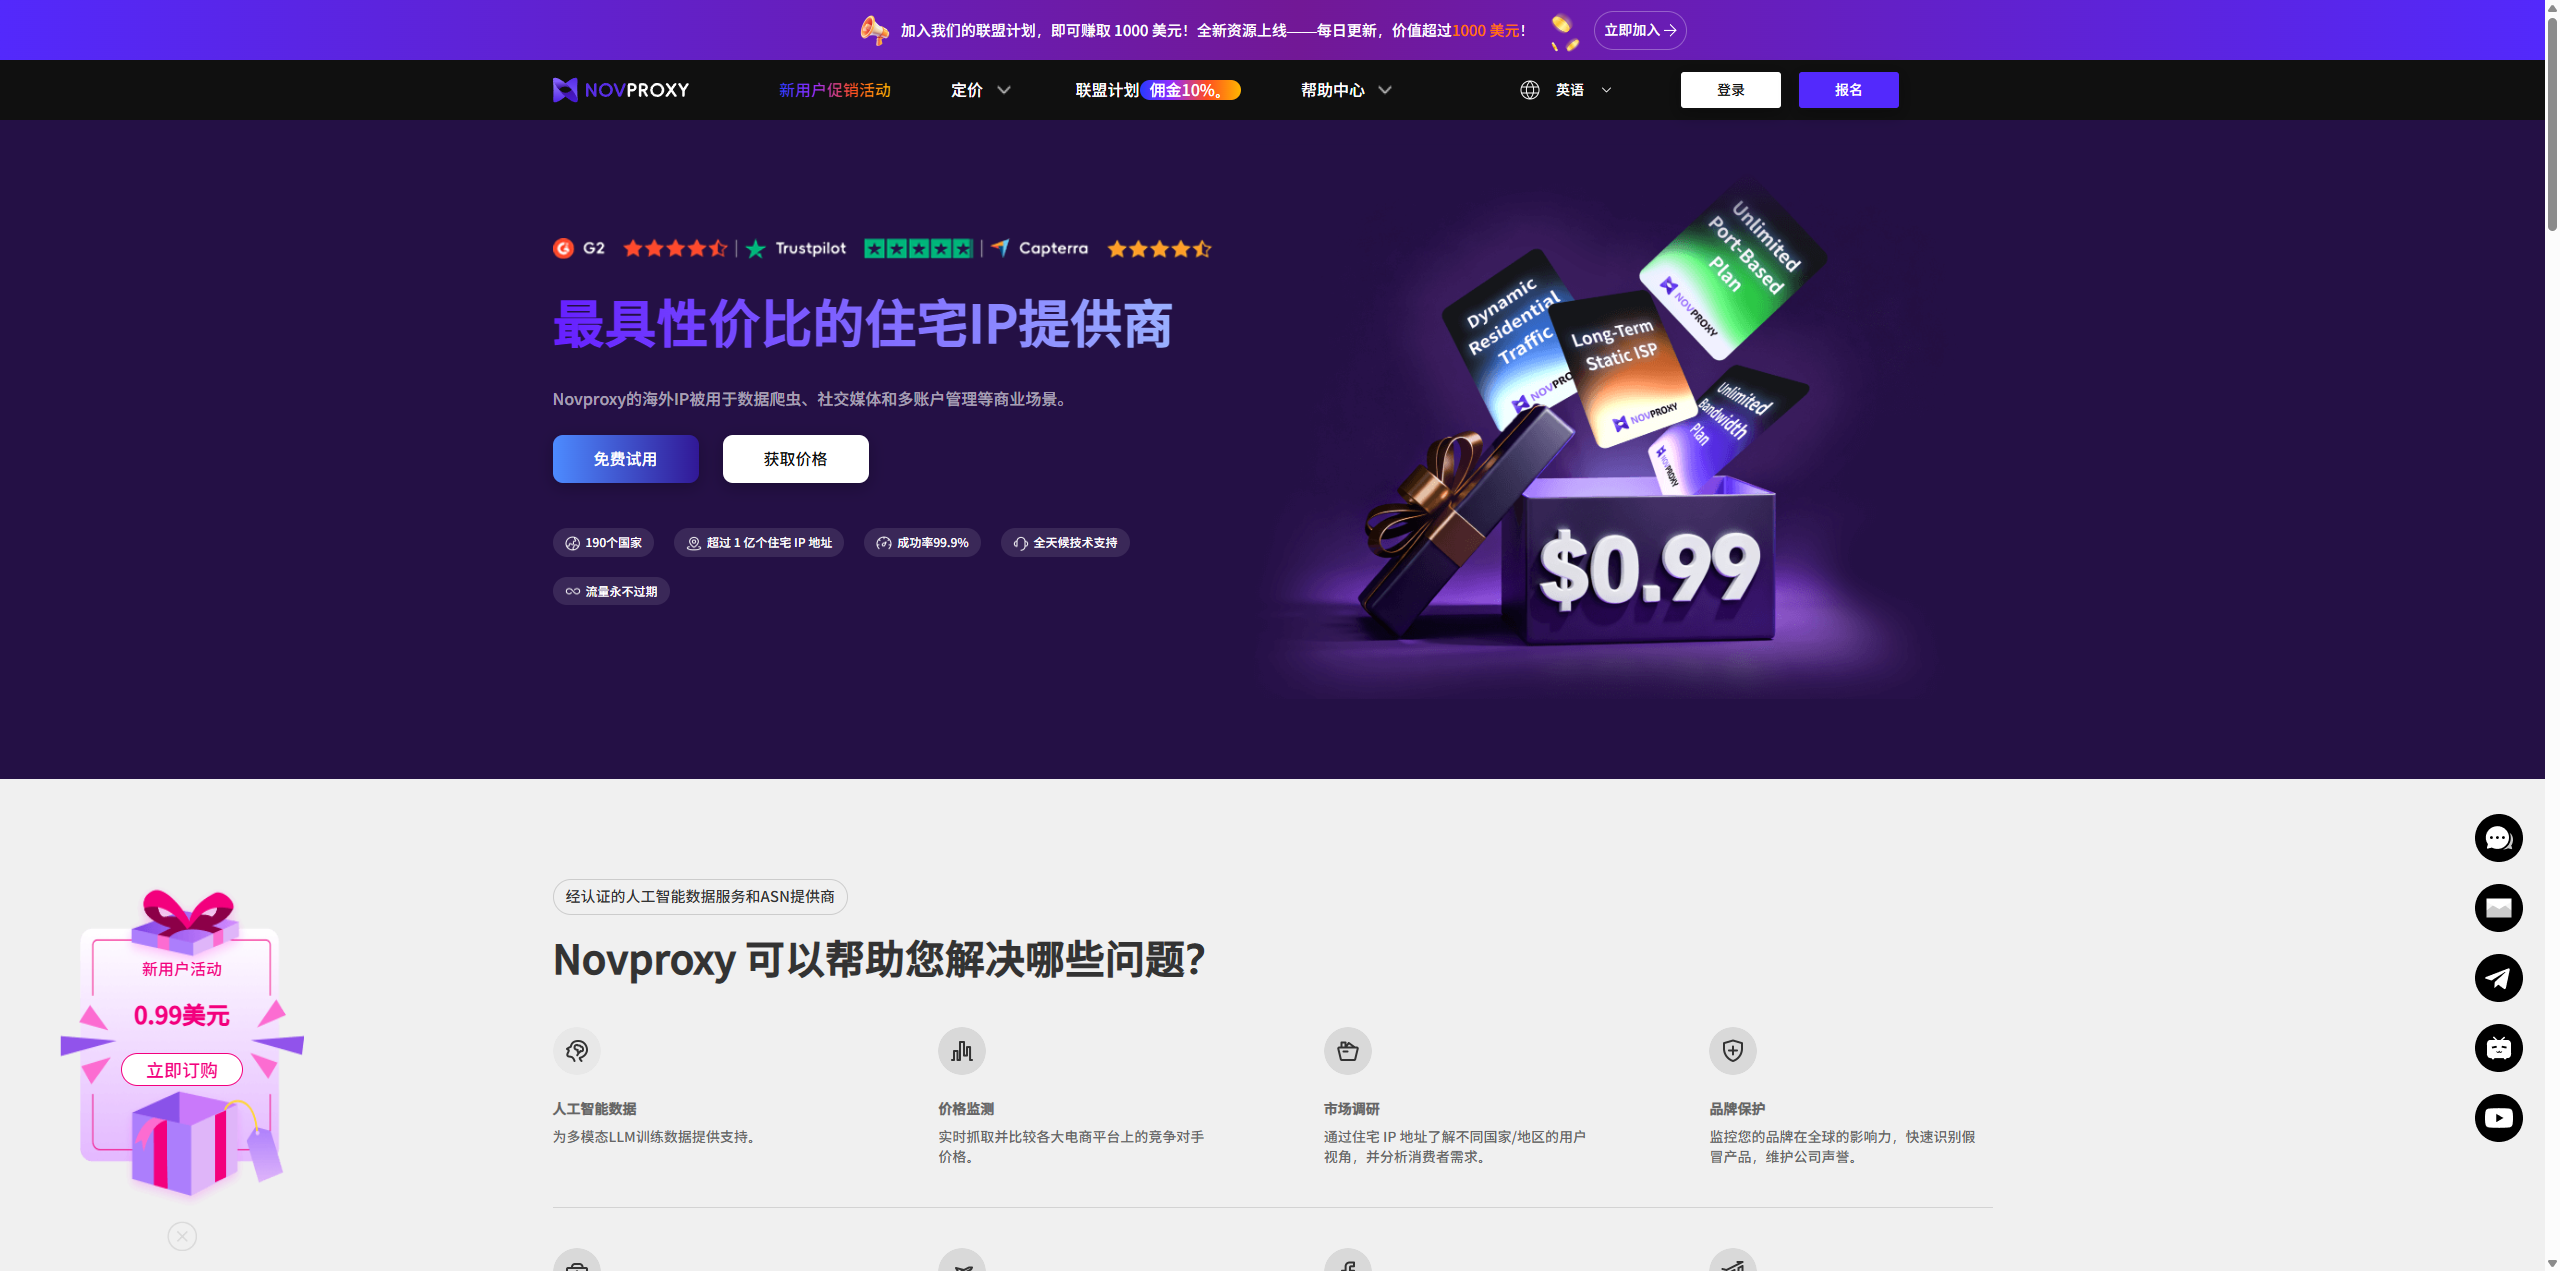Select the 价格监测 chart icon
This screenshot has height=1271, width=2560.
(962, 1051)
